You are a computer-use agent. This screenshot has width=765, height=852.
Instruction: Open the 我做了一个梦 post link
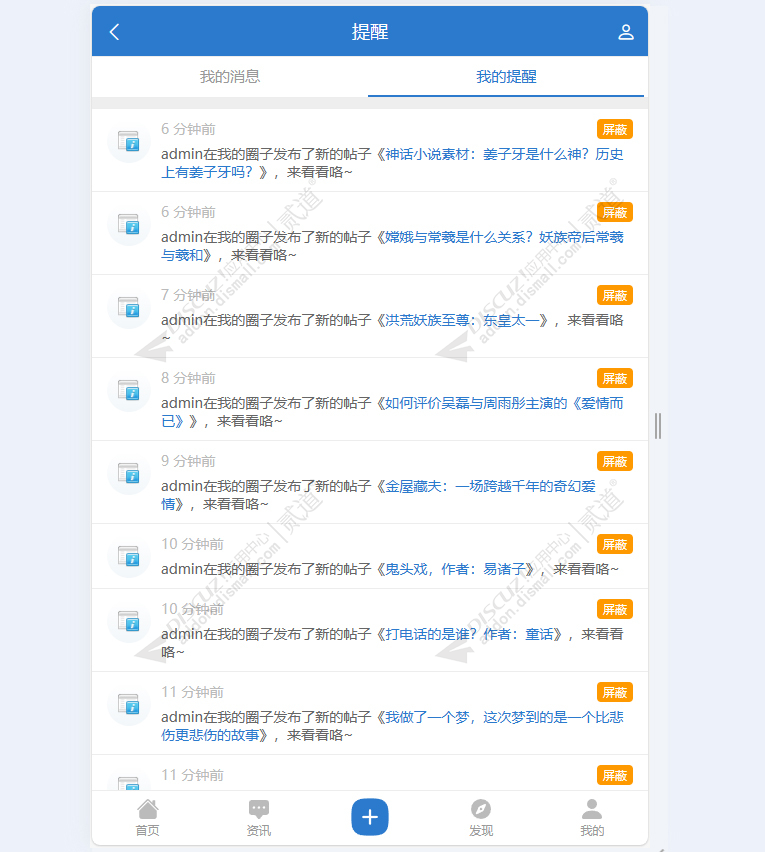[x=504, y=717]
